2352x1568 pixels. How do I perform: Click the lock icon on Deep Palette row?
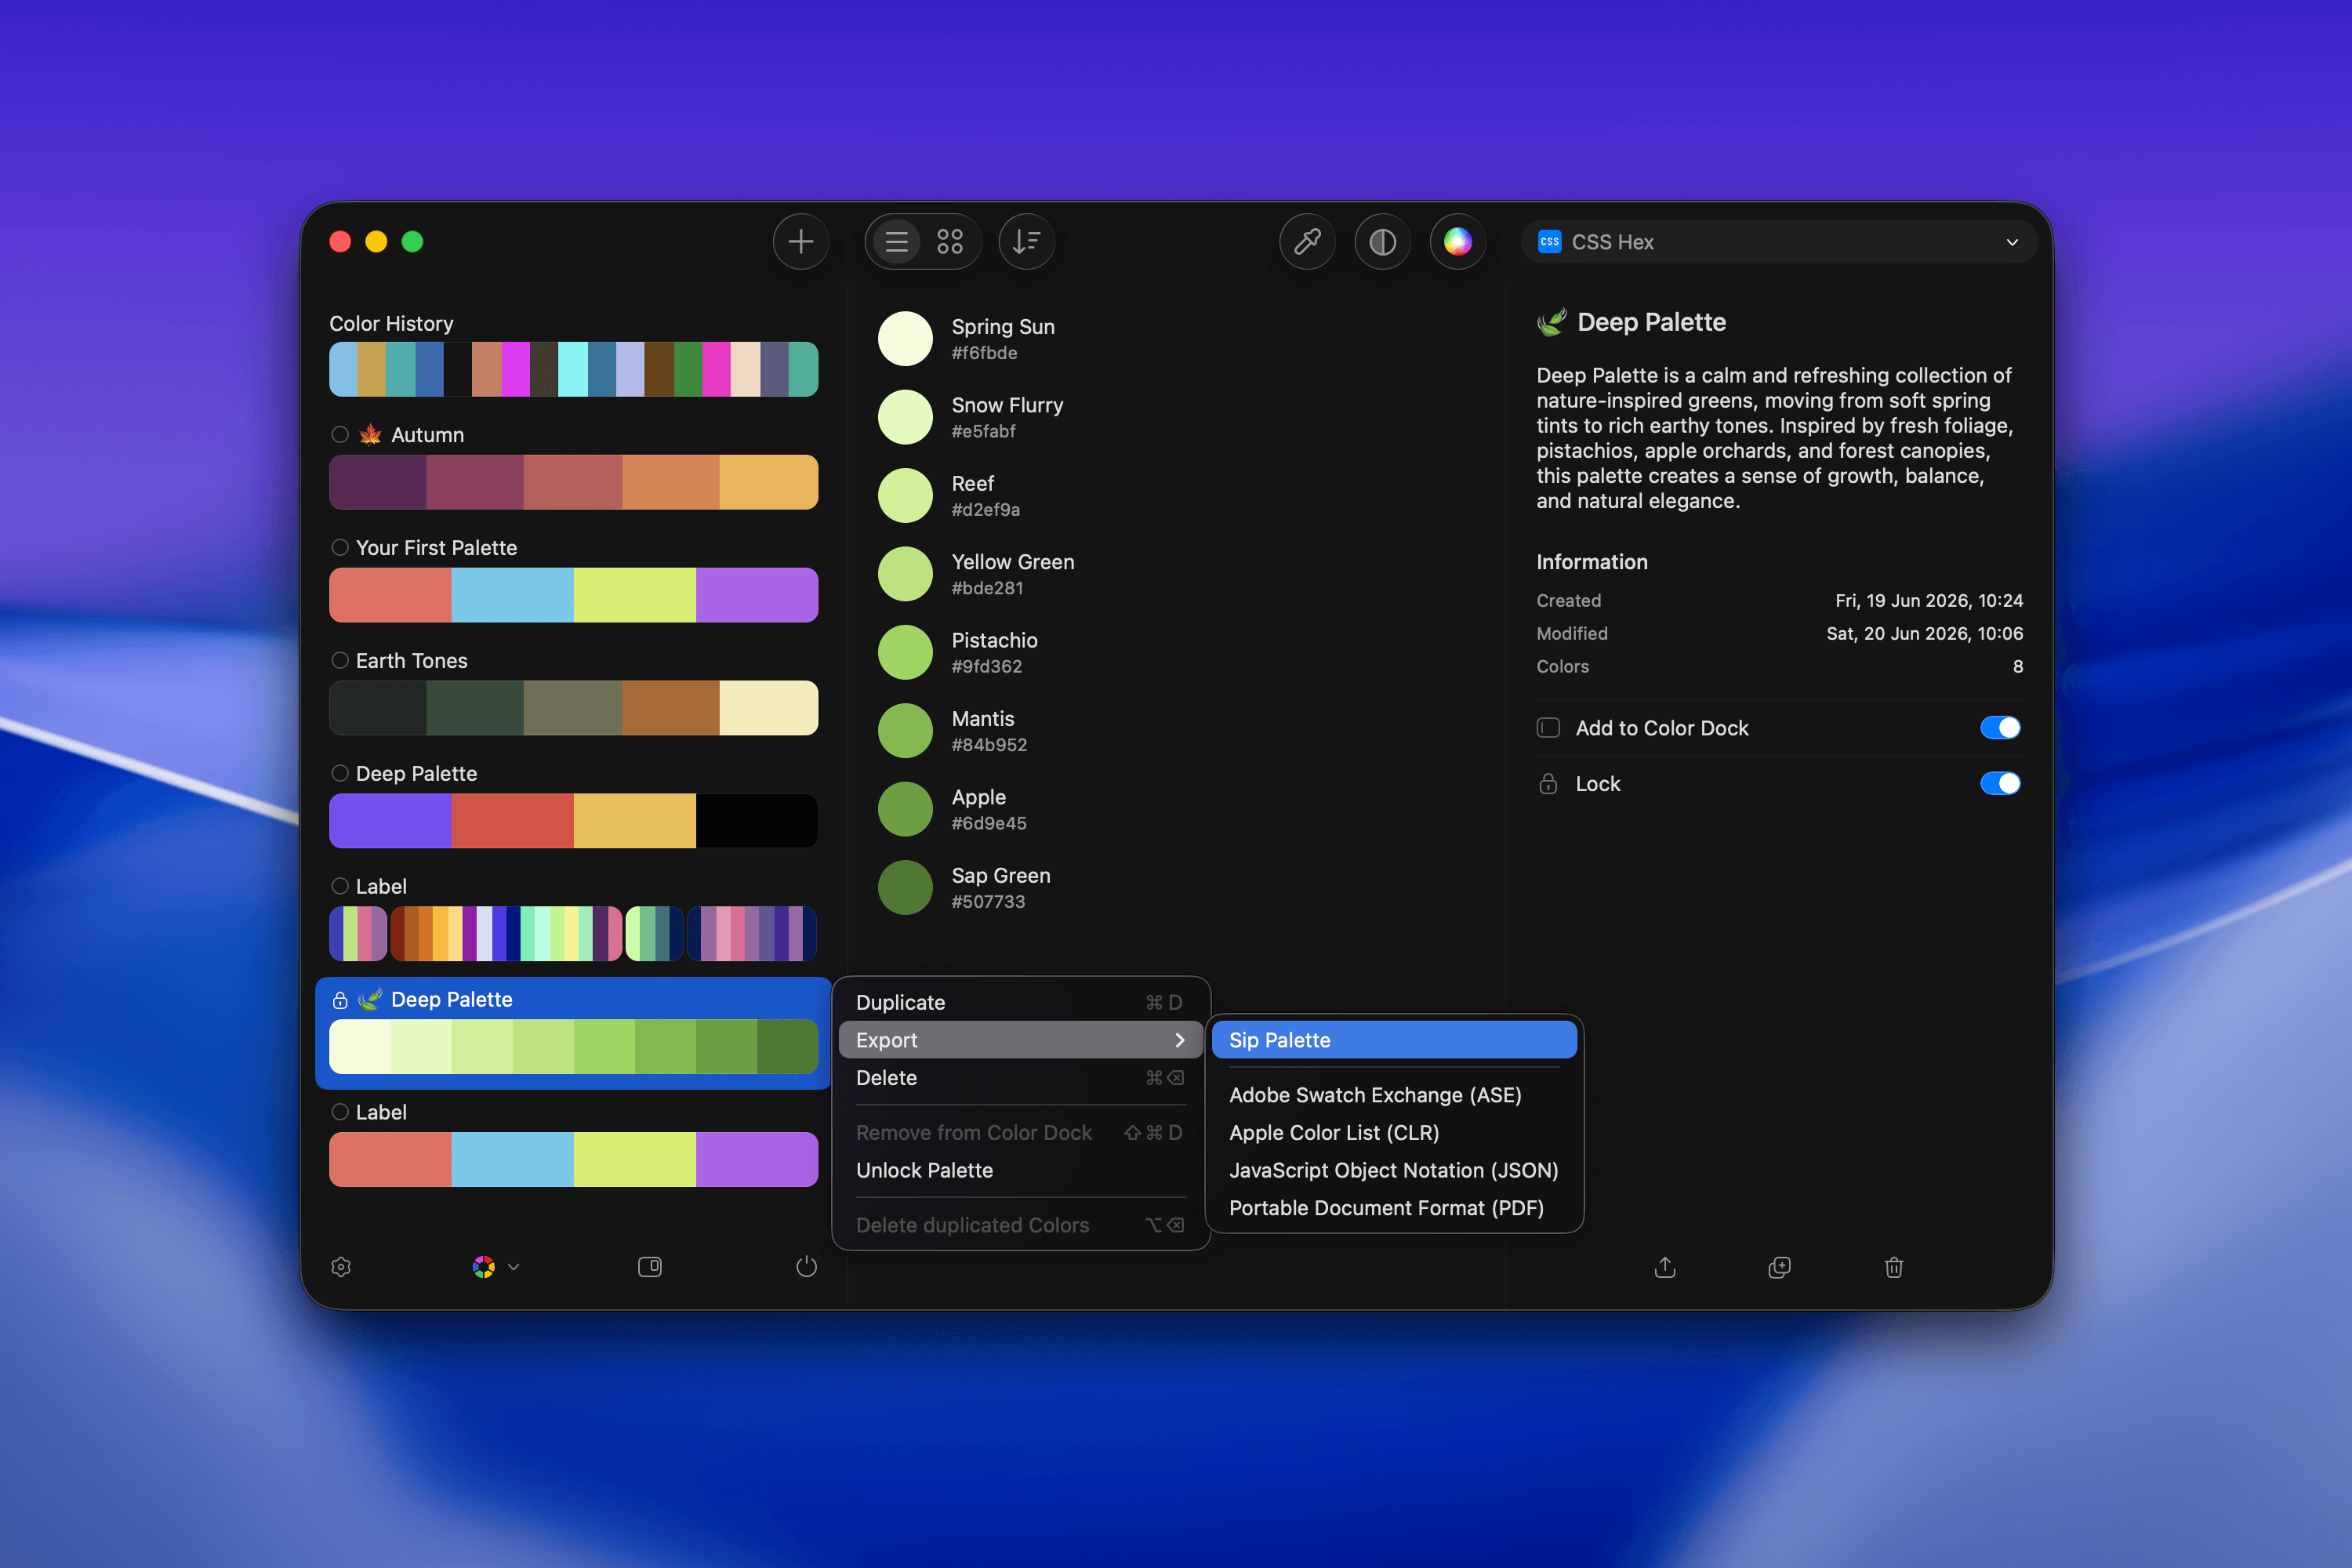pos(340,1000)
